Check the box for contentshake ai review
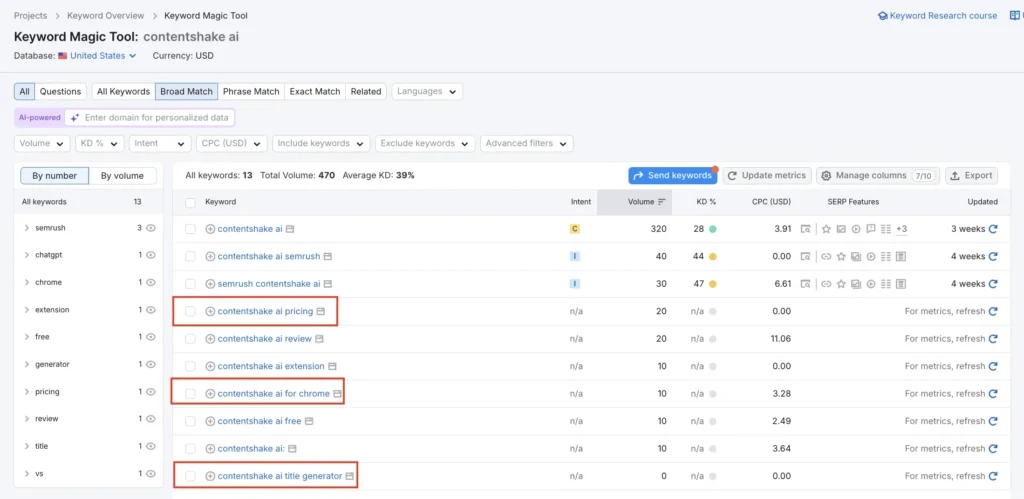This screenshot has height=499, width=1024. [190, 339]
